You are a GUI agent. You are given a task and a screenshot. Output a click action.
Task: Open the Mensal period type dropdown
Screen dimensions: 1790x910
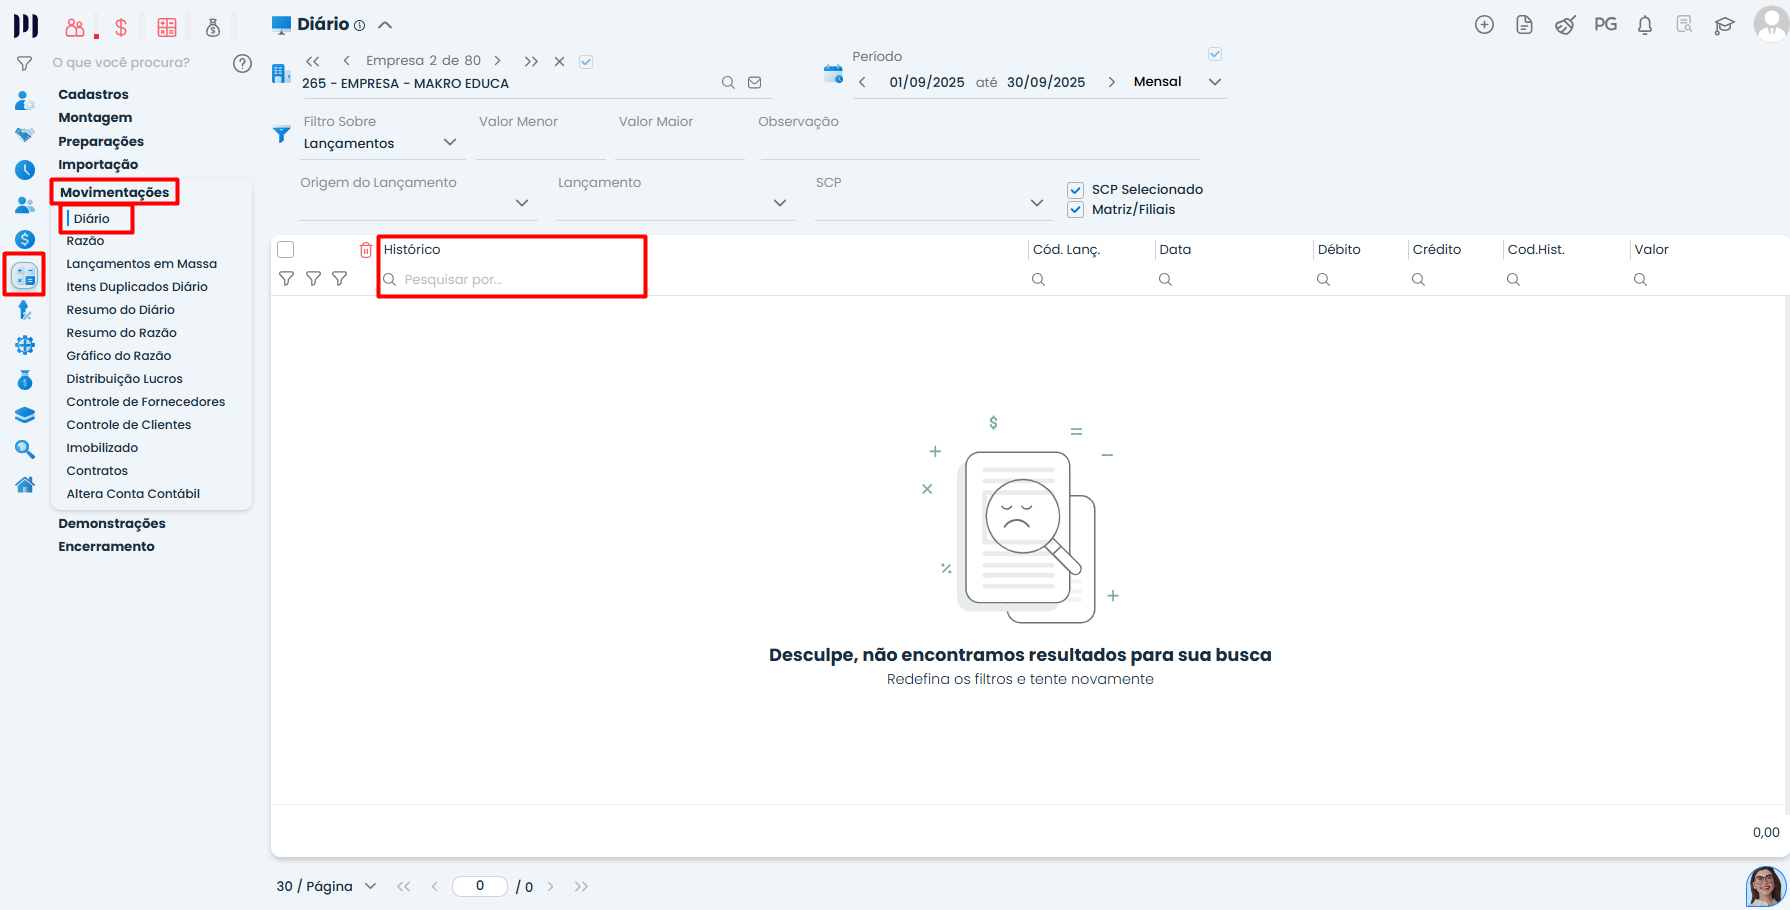click(x=1214, y=82)
